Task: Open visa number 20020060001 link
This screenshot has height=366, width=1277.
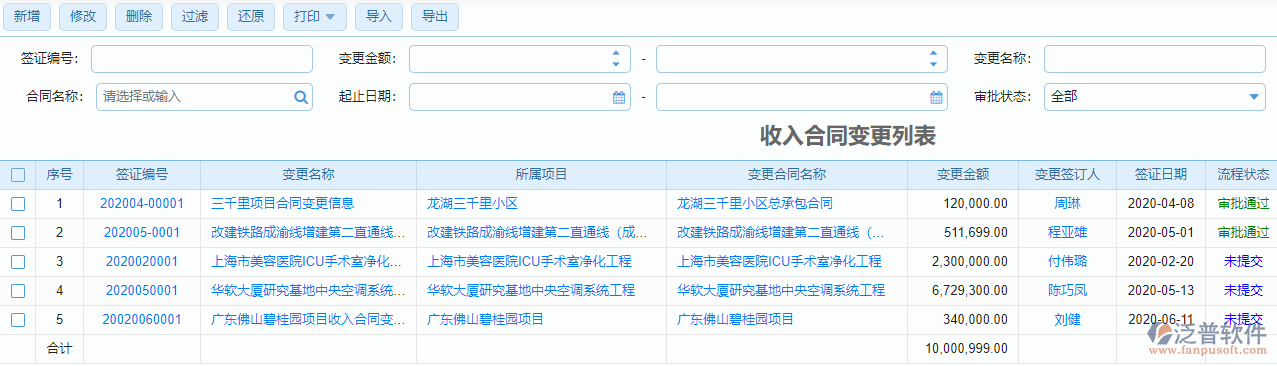Action: coord(142,320)
